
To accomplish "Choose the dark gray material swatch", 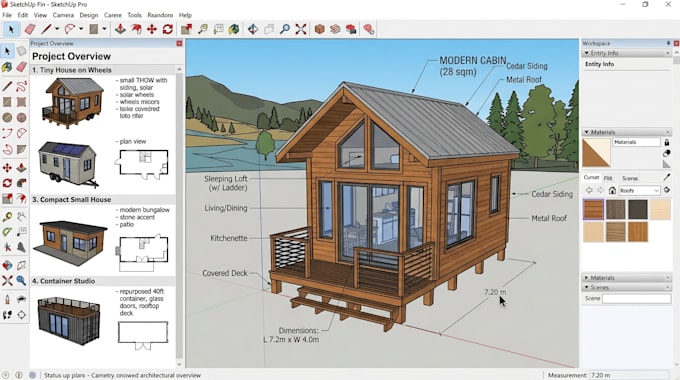I will [x=638, y=209].
